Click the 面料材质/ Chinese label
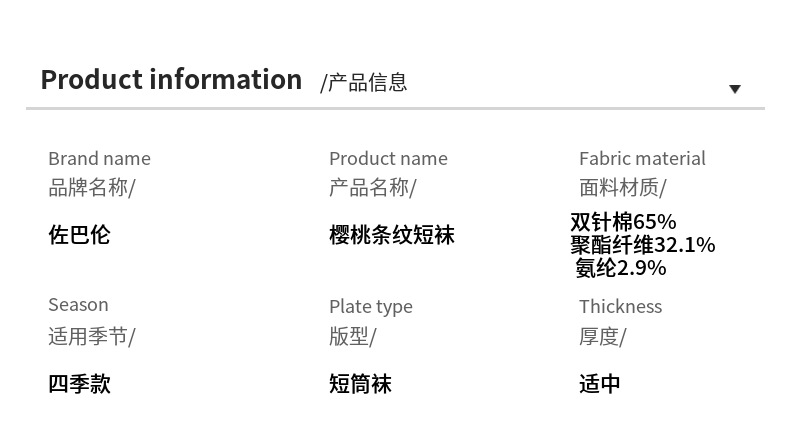The height and width of the screenshot is (441, 790). [622, 187]
